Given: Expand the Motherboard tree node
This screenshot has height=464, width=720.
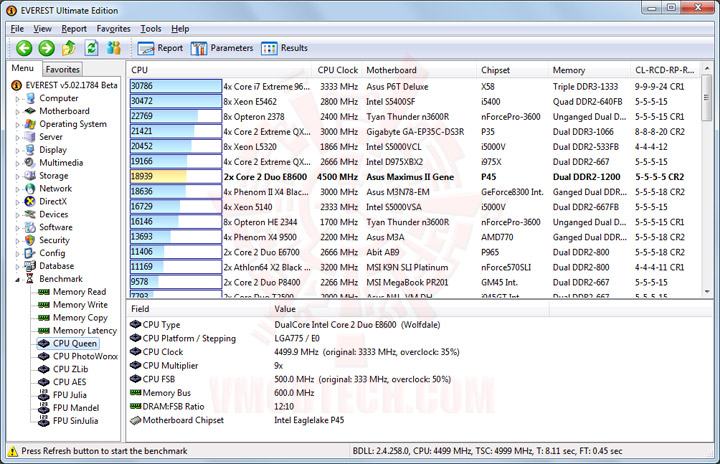Looking at the screenshot, I should [x=17, y=112].
